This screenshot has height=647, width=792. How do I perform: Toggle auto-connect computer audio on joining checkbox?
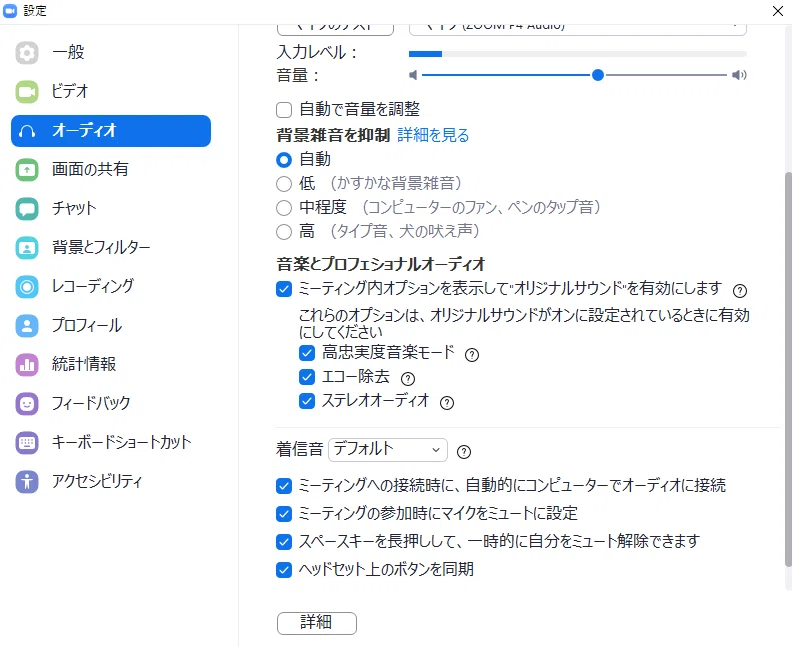(x=284, y=486)
